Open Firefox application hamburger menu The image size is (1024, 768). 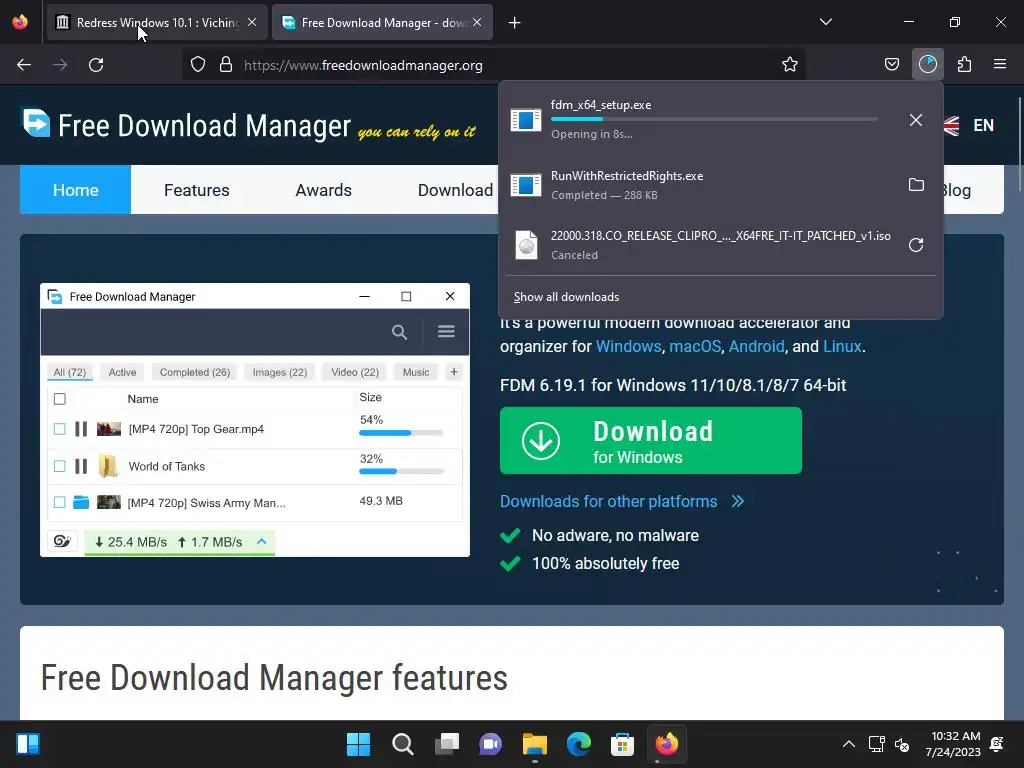pos(1000,65)
